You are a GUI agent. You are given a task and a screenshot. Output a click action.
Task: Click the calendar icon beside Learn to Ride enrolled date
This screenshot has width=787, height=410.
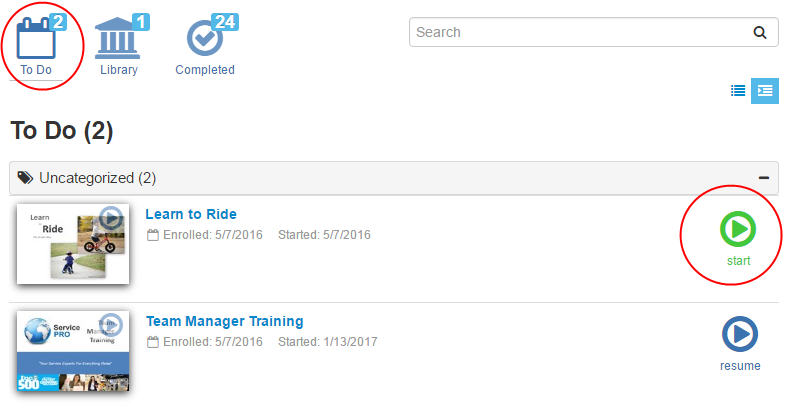[x=152, y=235]
